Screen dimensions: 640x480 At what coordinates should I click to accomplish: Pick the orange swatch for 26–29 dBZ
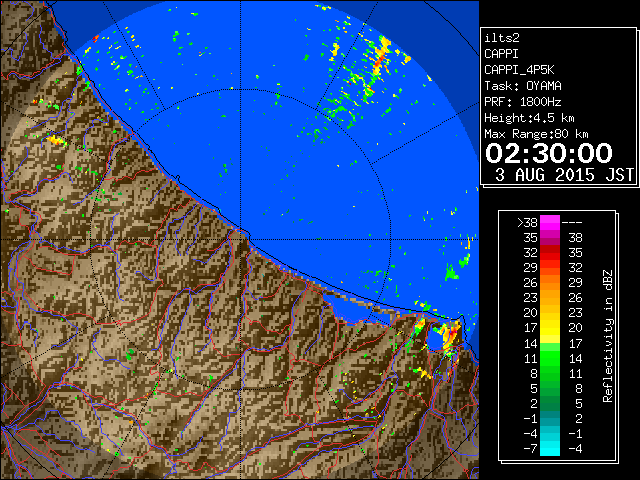[550, 282]
